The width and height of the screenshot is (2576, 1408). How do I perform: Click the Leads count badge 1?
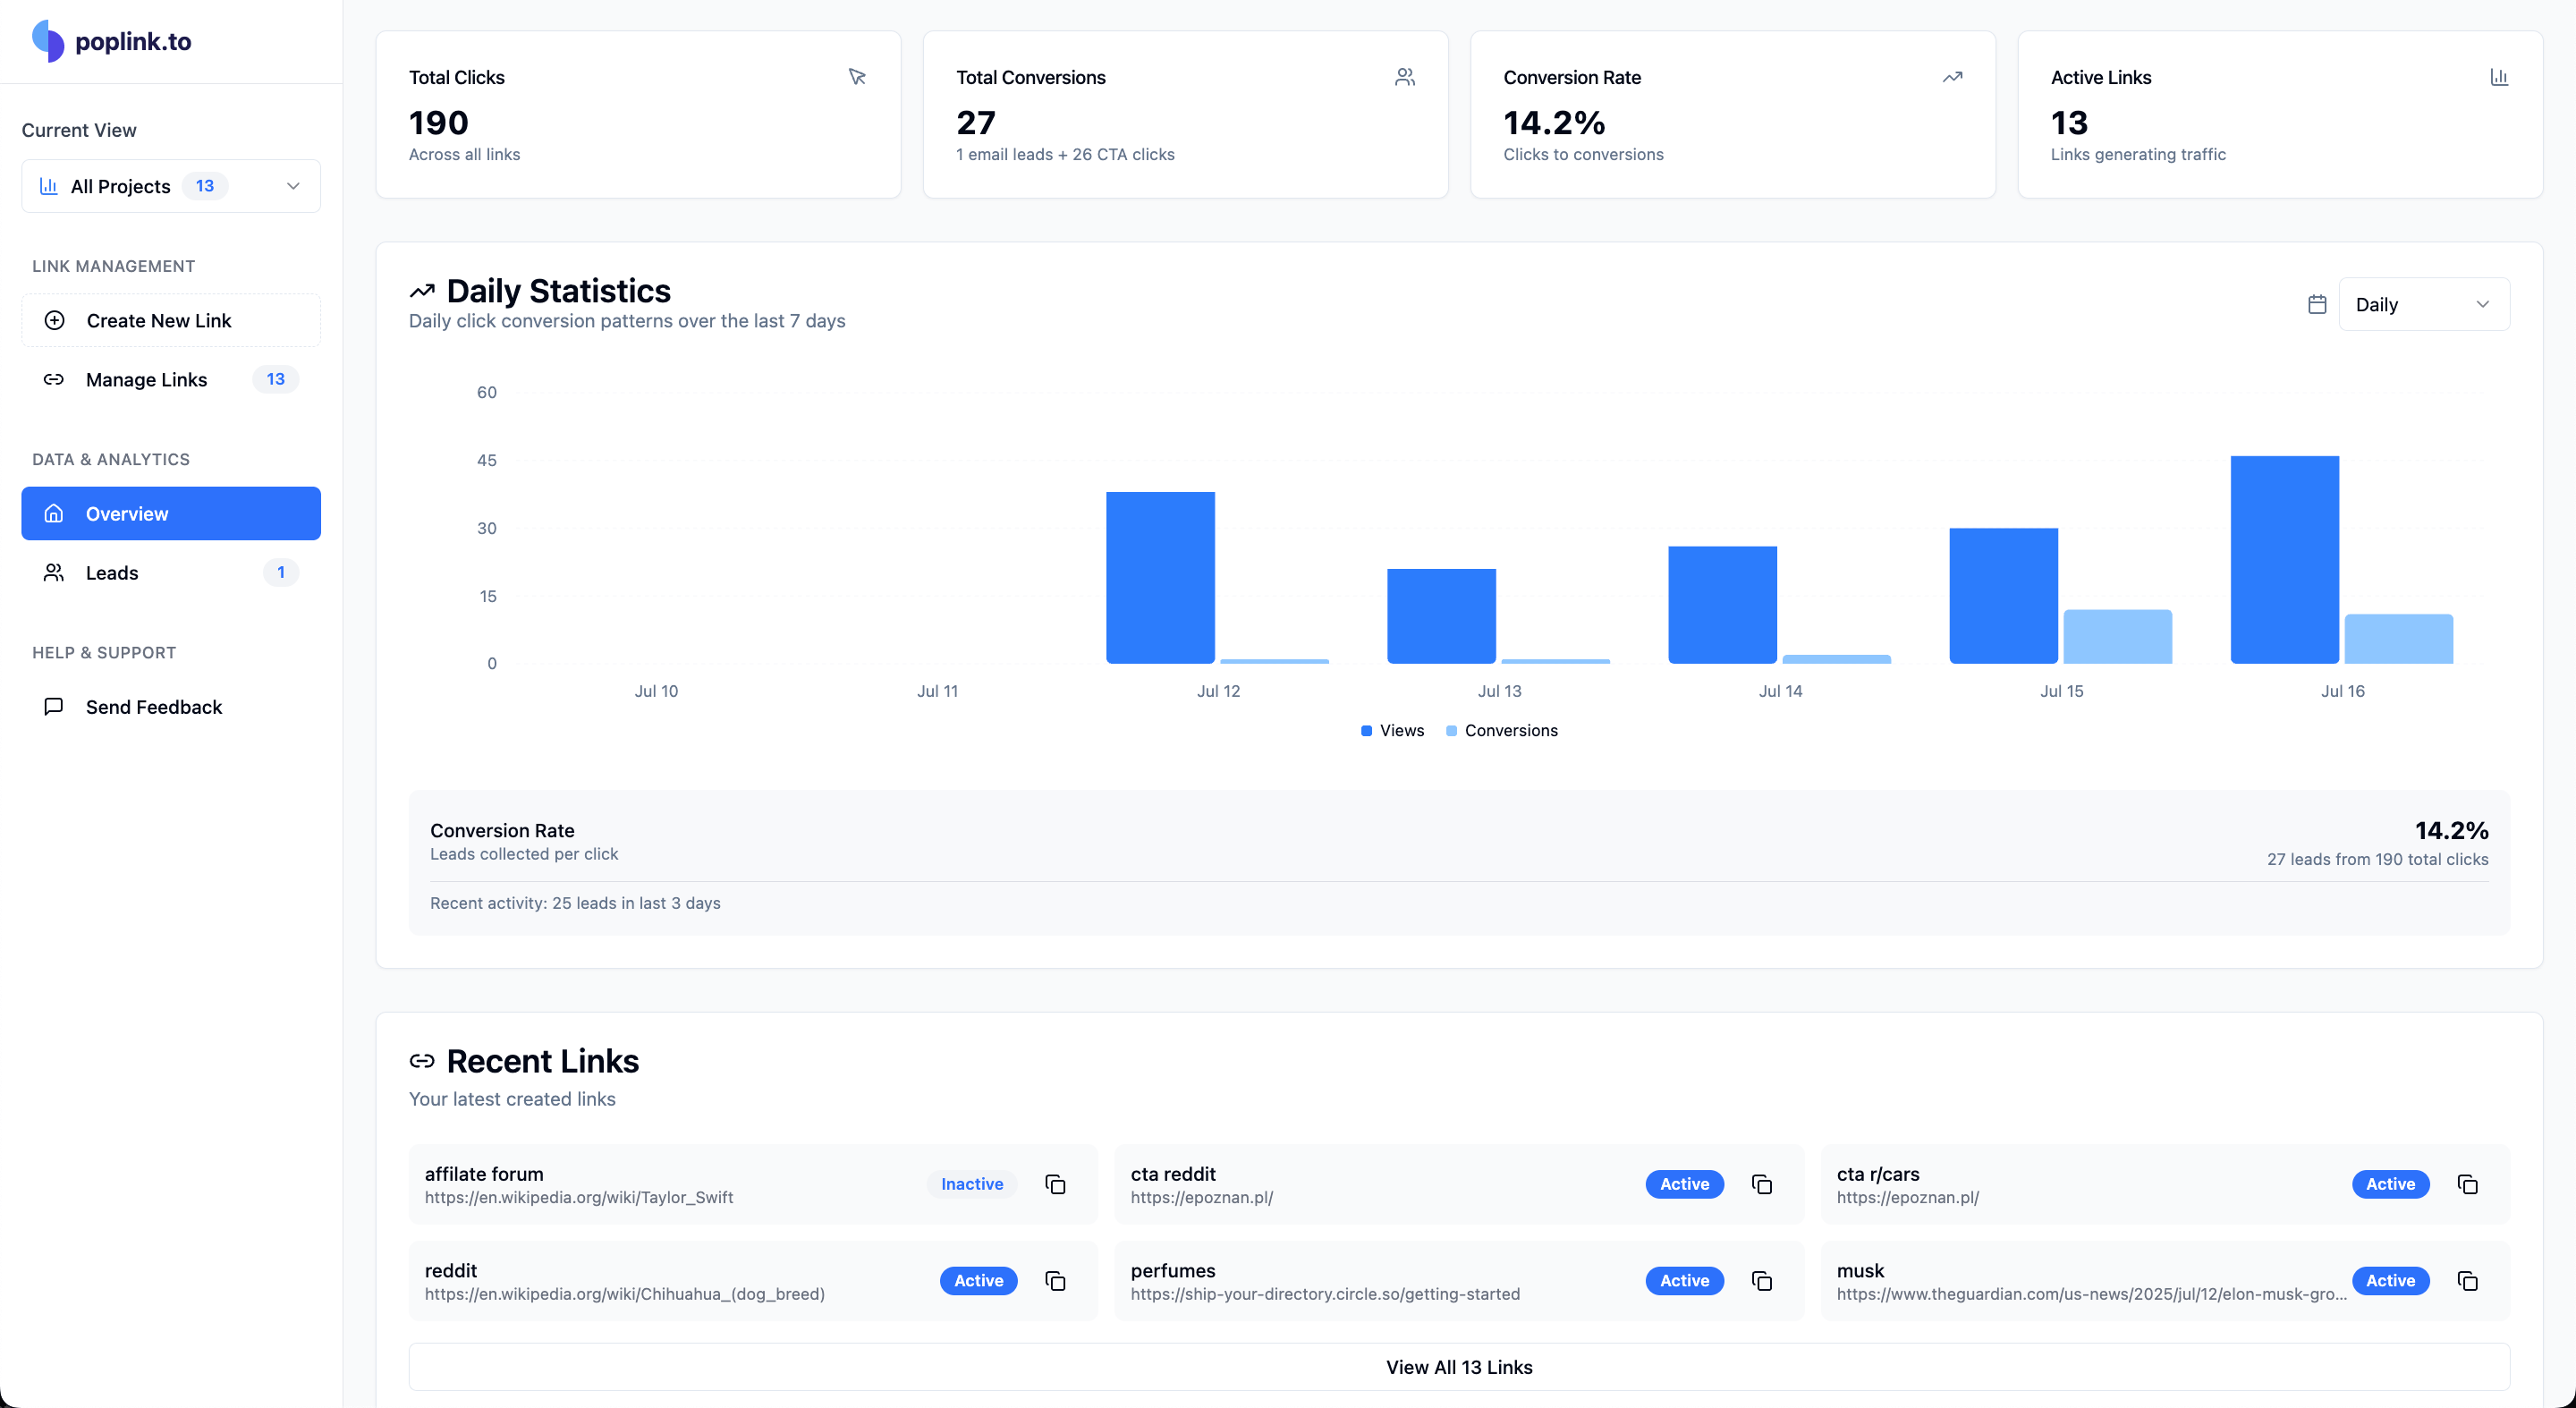click(x=281, y=572)
